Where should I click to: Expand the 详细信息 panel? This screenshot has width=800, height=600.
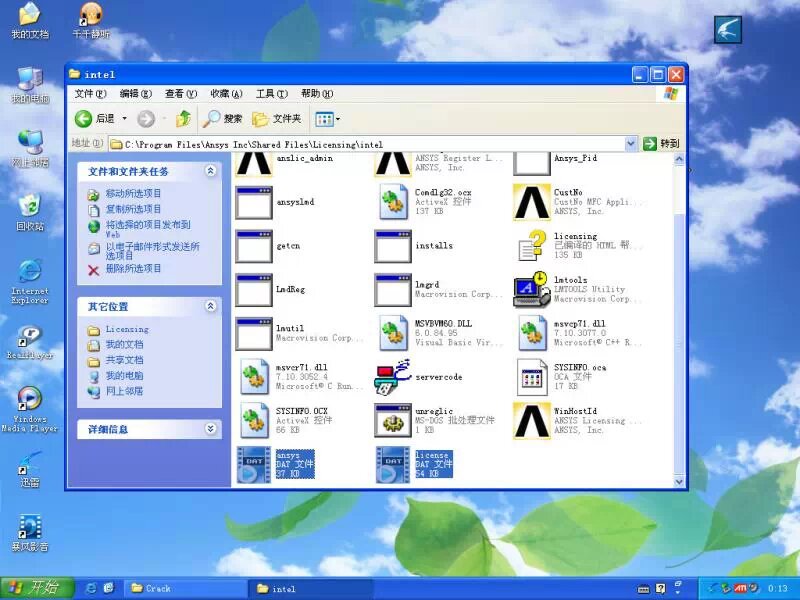[210, 429]
